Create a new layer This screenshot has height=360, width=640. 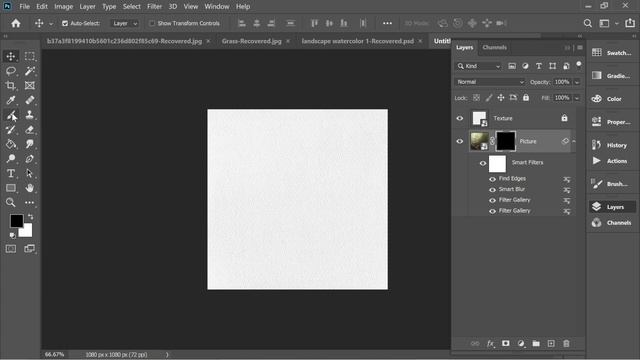click(551, 344)
